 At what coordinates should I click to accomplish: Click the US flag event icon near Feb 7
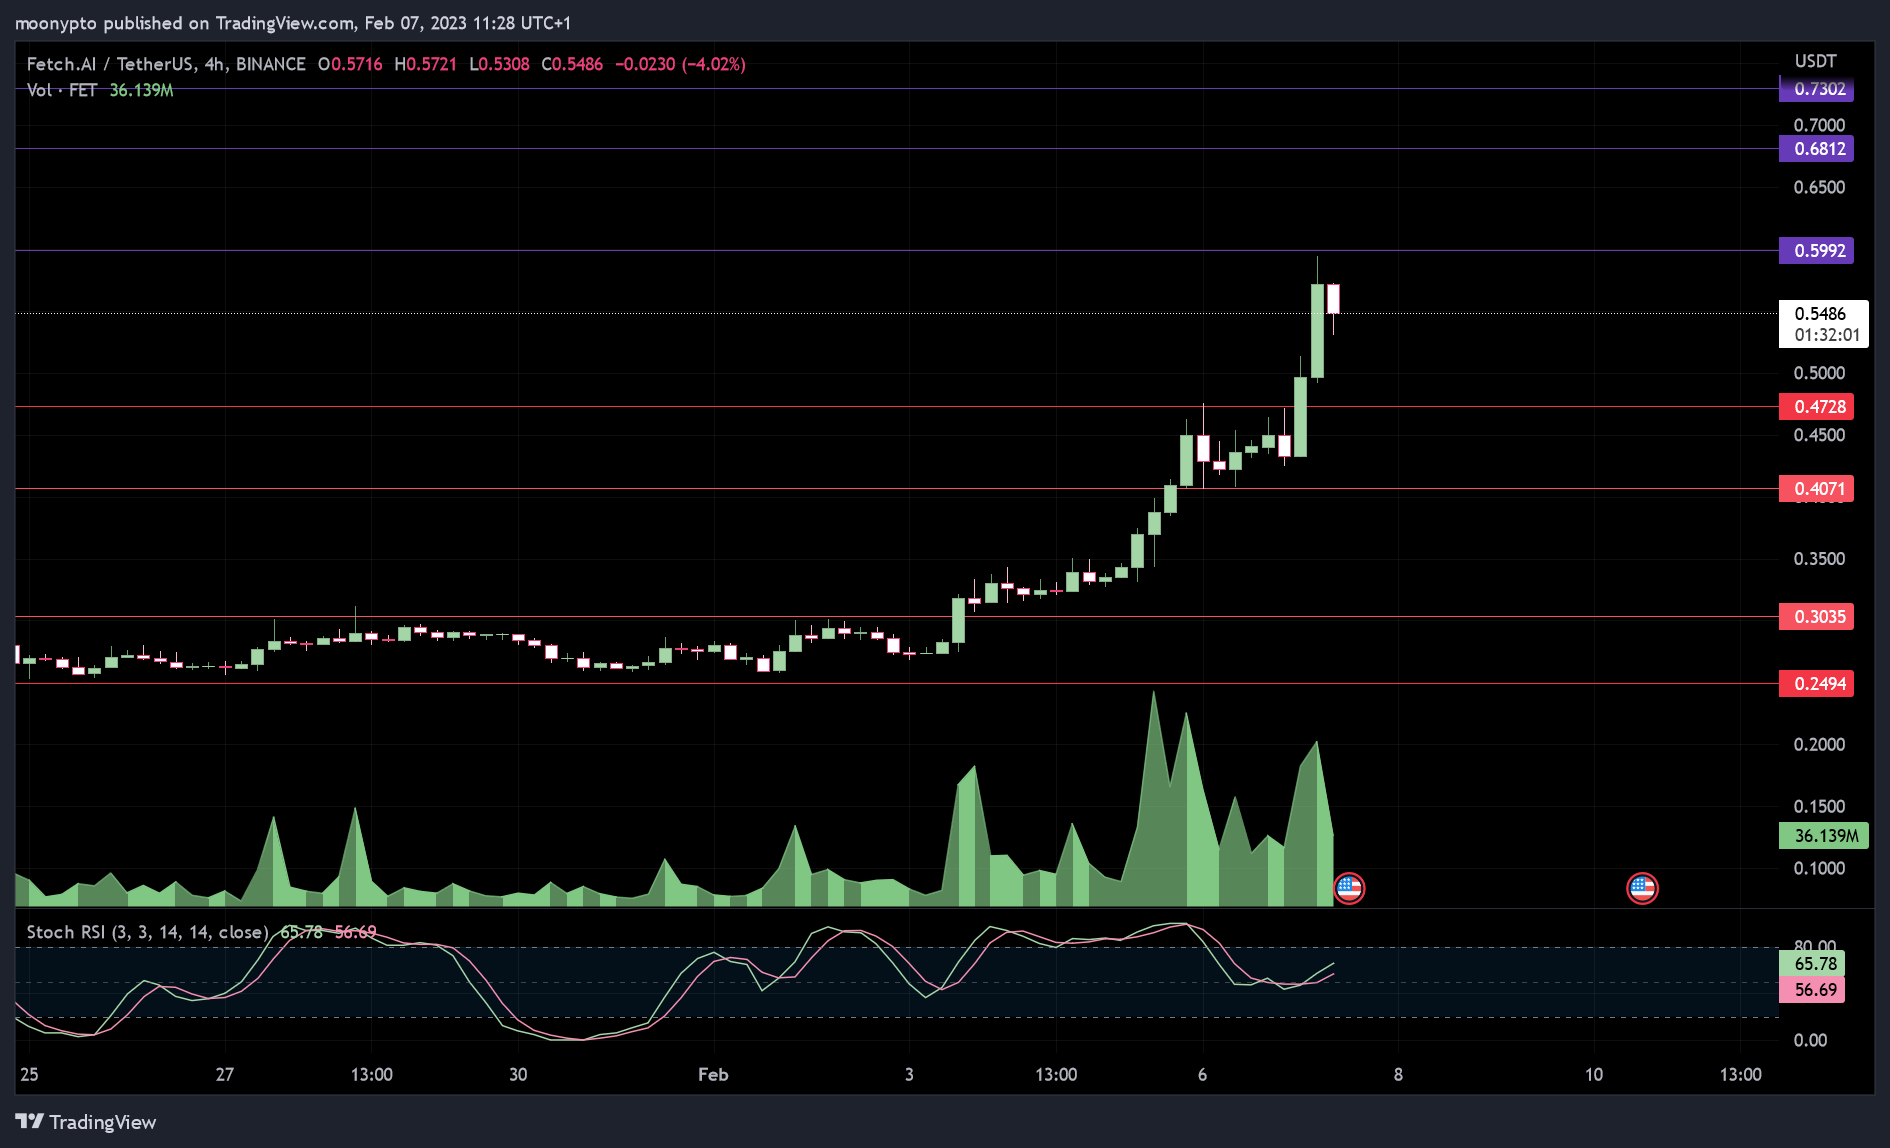[x=1349, y=887]
